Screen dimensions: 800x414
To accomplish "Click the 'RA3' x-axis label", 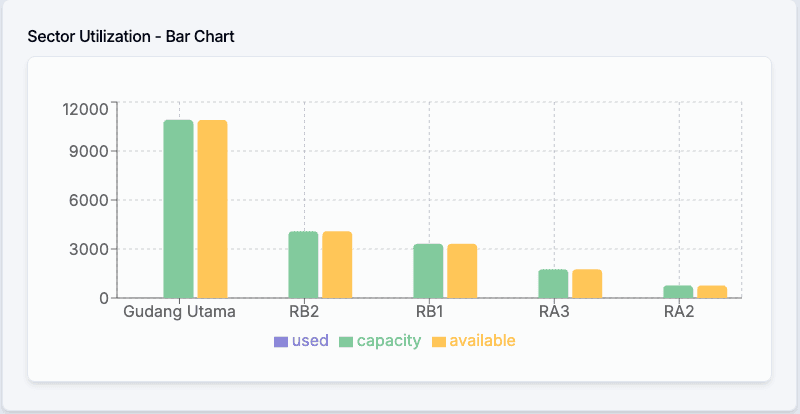I will 554,311.
